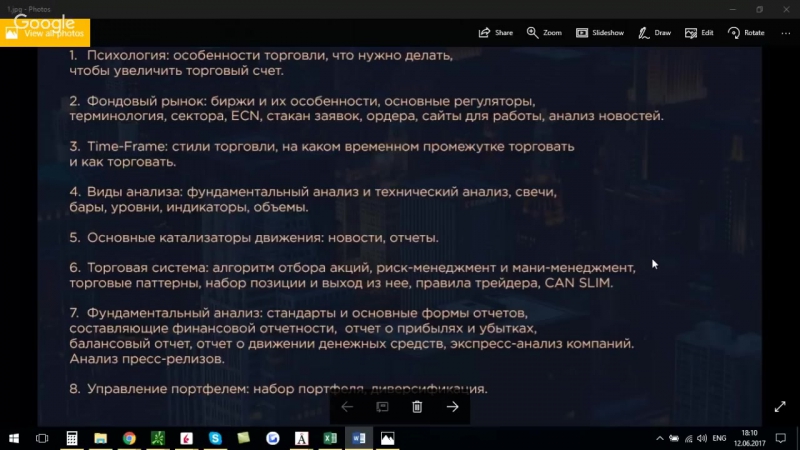The image size is (800, 450).
Task: Open the Action Center notifications icon
Action: click(x=781, y=438)
